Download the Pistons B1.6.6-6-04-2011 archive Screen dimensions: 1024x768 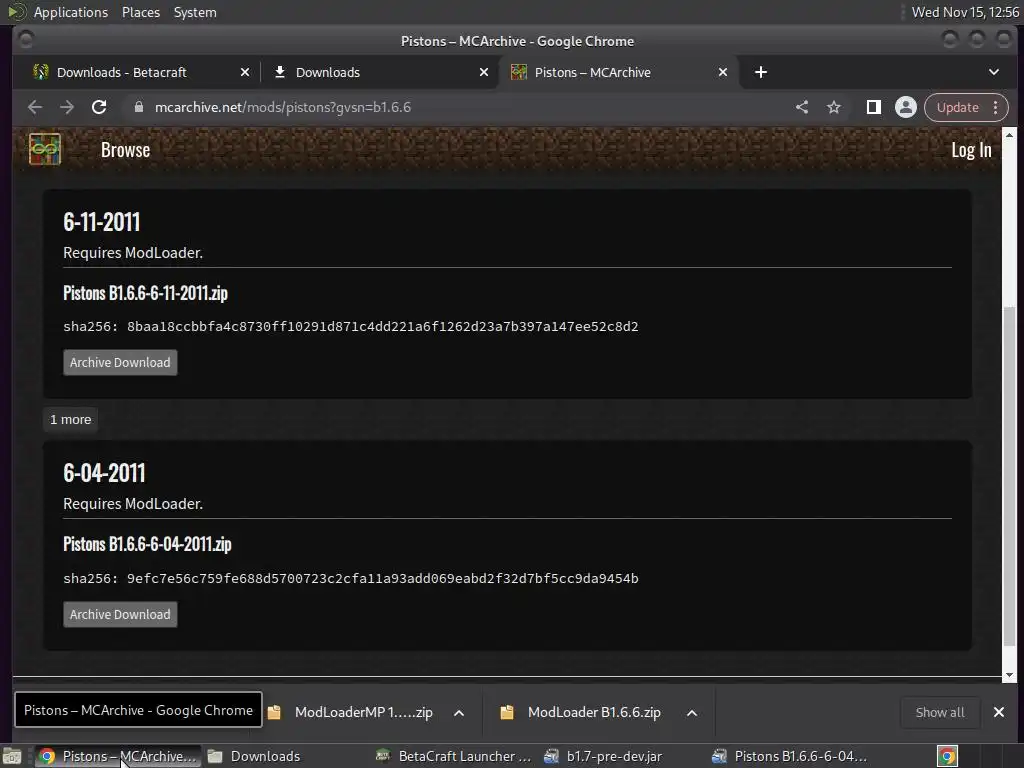tap(120, 615)
